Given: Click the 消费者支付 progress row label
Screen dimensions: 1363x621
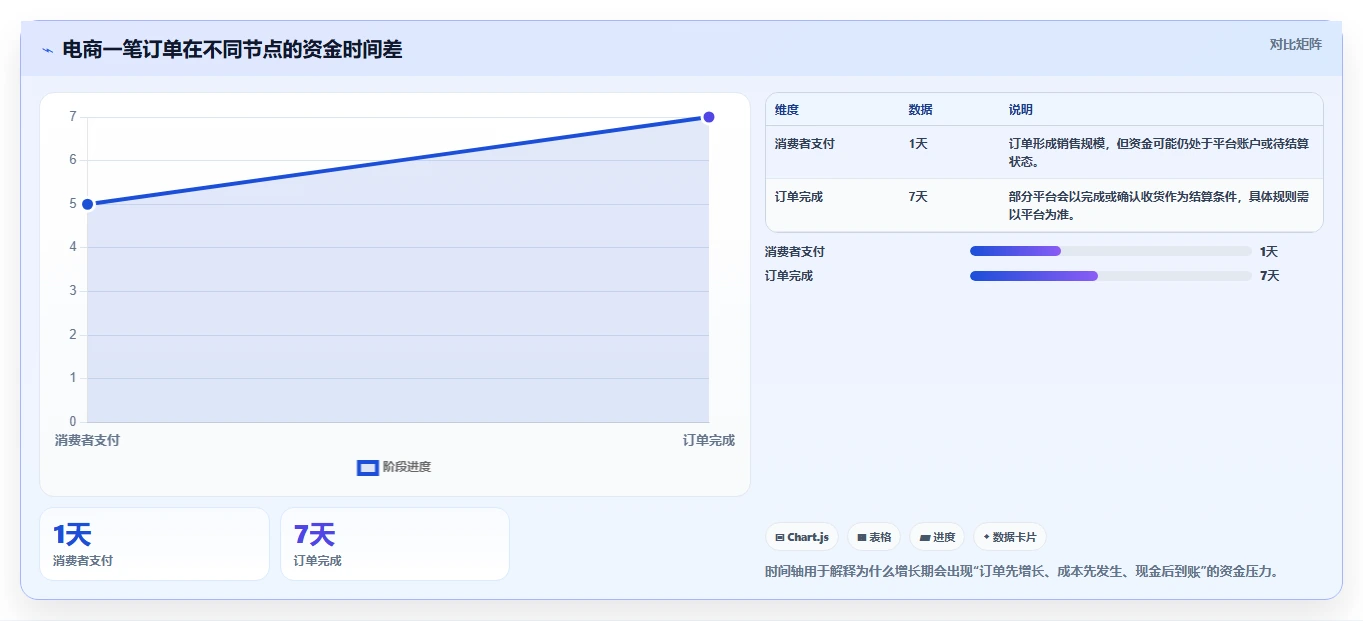Looking at the screenshot, I should click(795, 252).
